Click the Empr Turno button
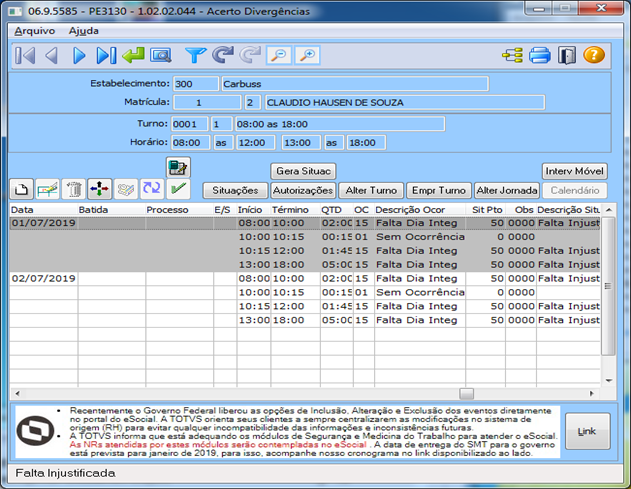Image resolution: width=631 pixels, height=489 pixels. (439, 190)
